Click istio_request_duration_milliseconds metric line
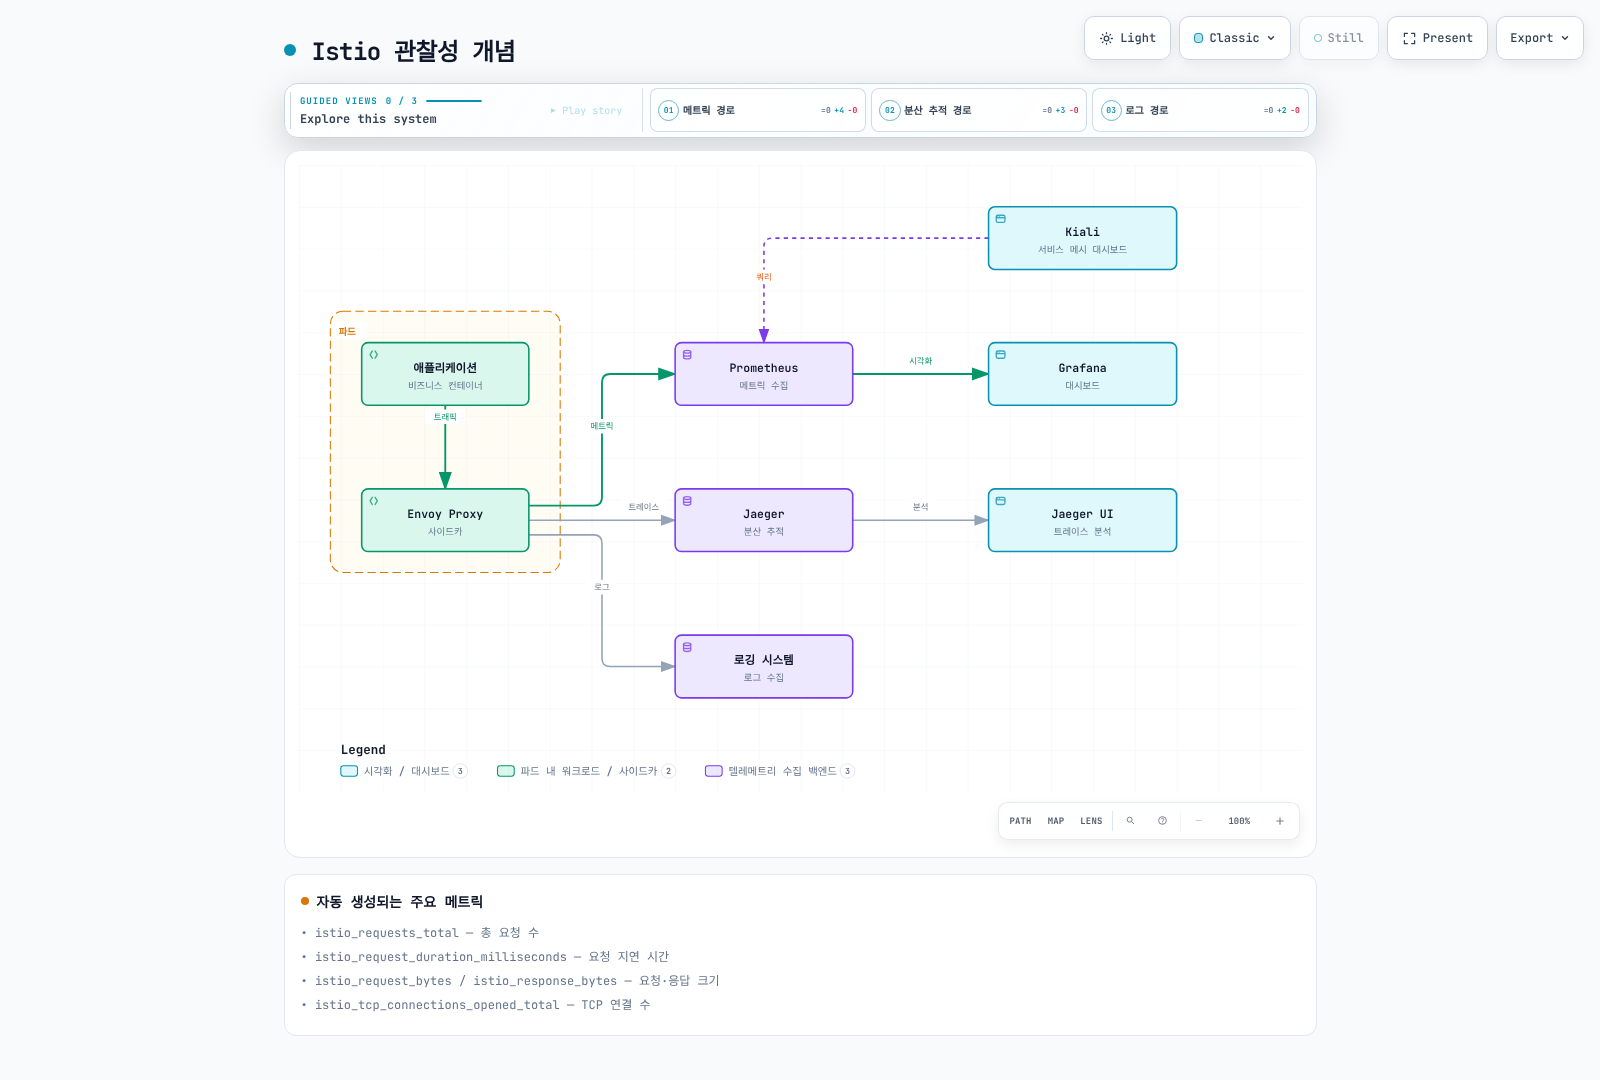The height and width of the screenshot is (1080, 1600). pyautogui.click(x=492, y=957)
